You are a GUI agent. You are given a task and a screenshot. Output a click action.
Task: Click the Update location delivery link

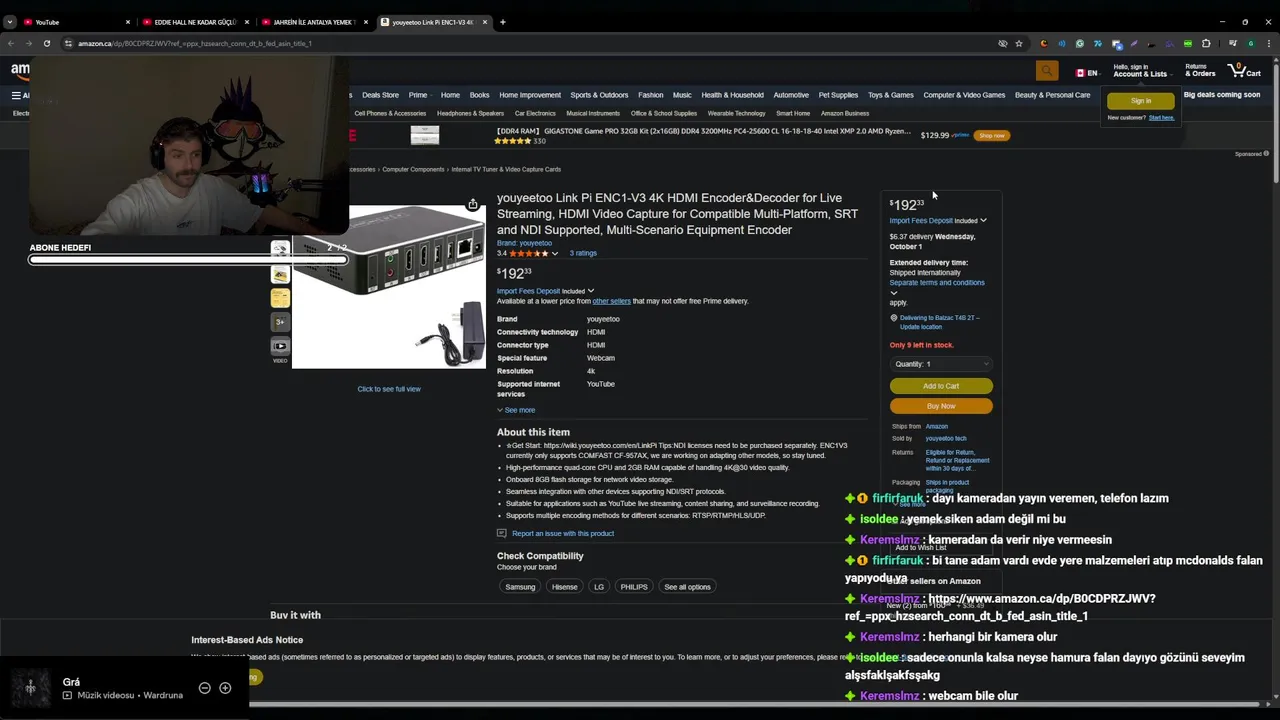(921, 327)
